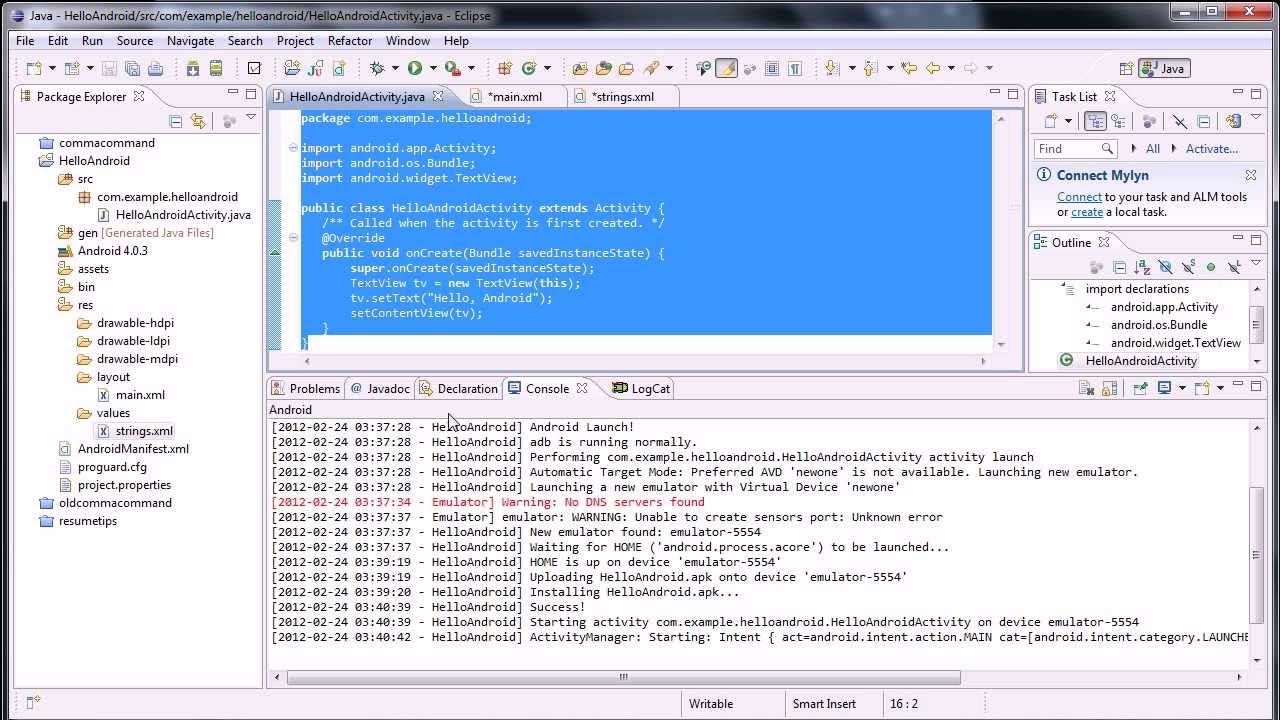
Task: Click the Last Edit Location icon
Action: pos(909,68)
